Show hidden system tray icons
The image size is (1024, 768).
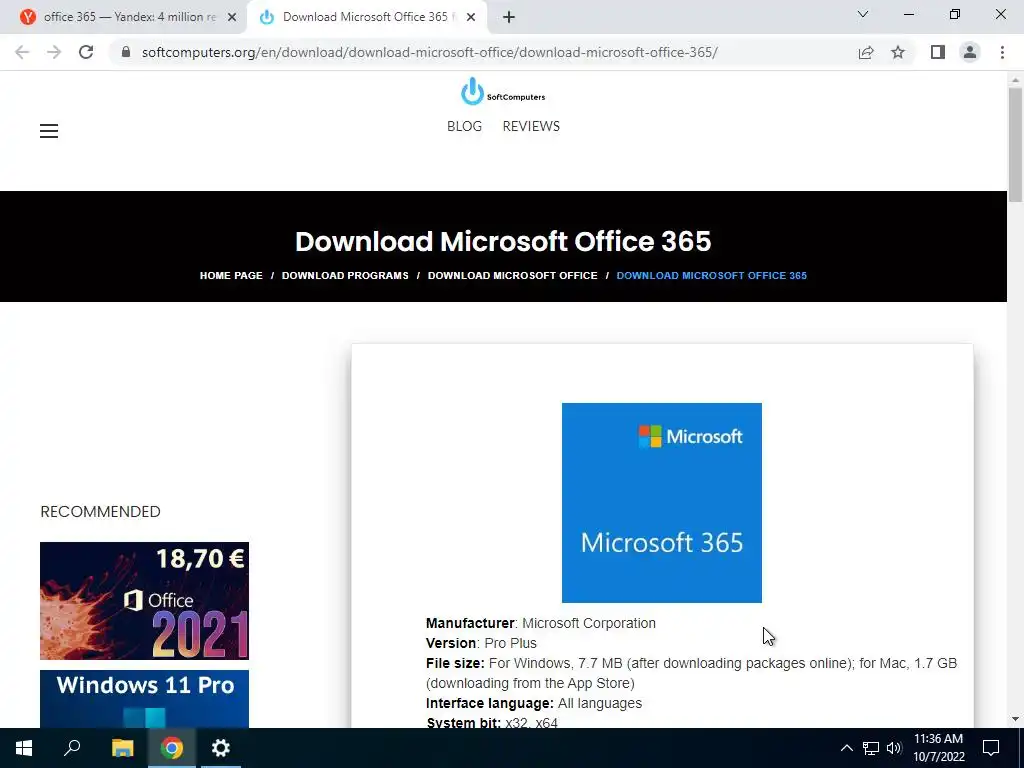tap(846, 748)
